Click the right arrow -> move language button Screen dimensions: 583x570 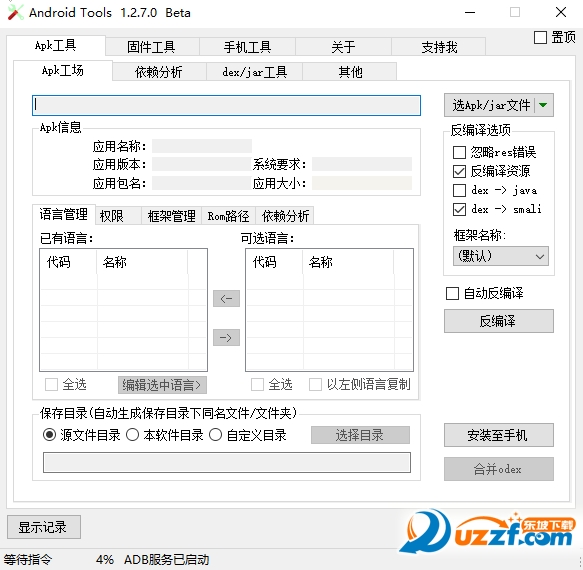coord(226,338)
